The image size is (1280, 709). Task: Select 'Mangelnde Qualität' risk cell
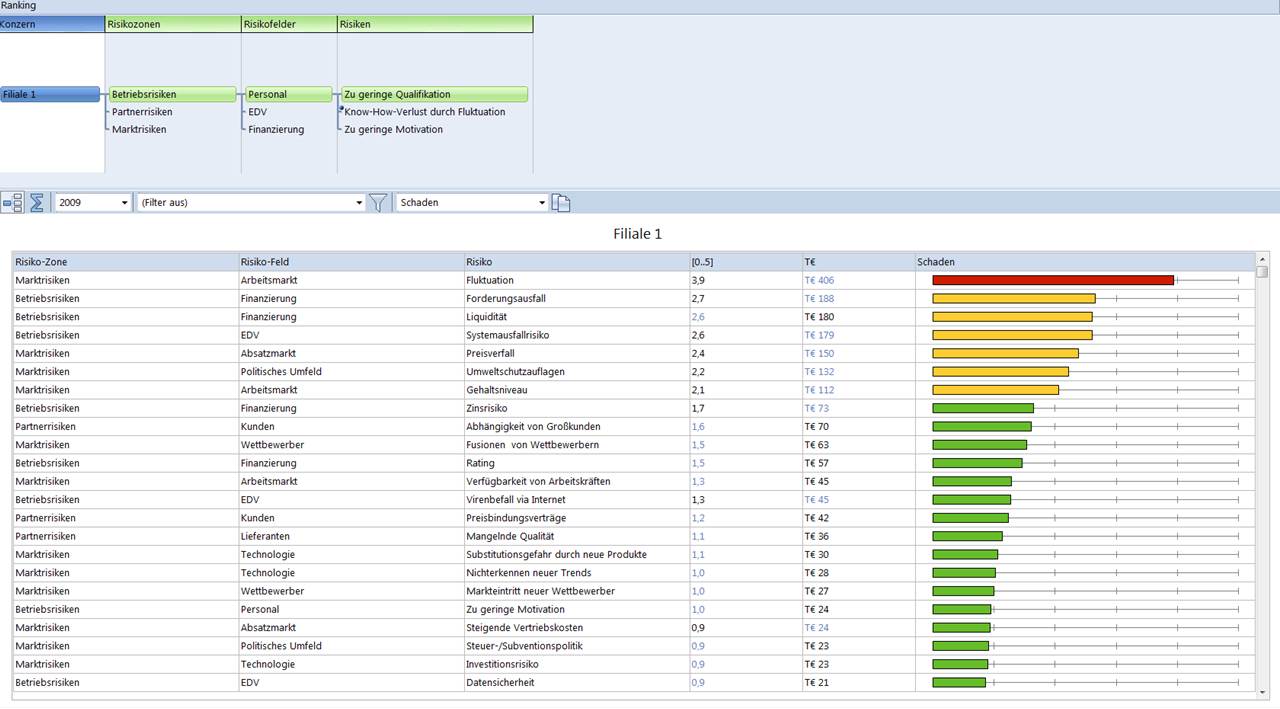(576, 536)
